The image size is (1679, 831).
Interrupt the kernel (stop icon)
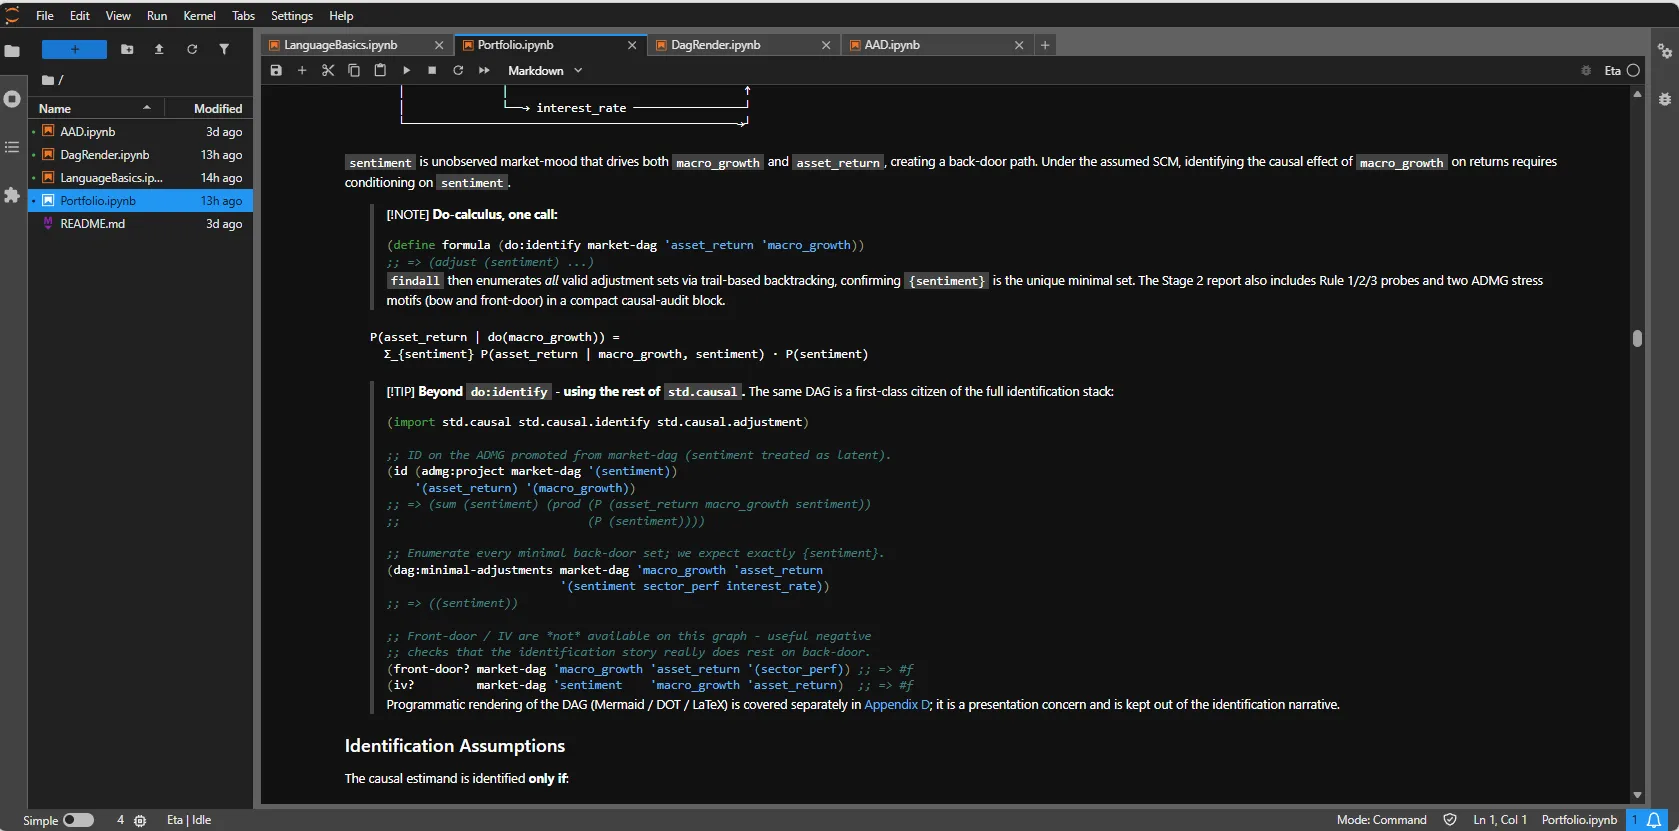coord(432,70)
